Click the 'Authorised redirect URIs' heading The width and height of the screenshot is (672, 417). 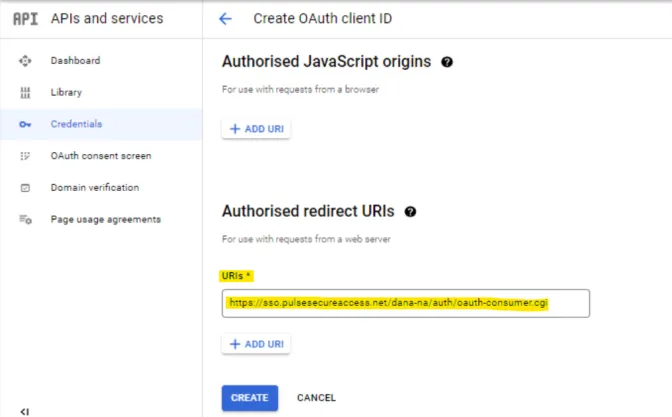[308, 211]
